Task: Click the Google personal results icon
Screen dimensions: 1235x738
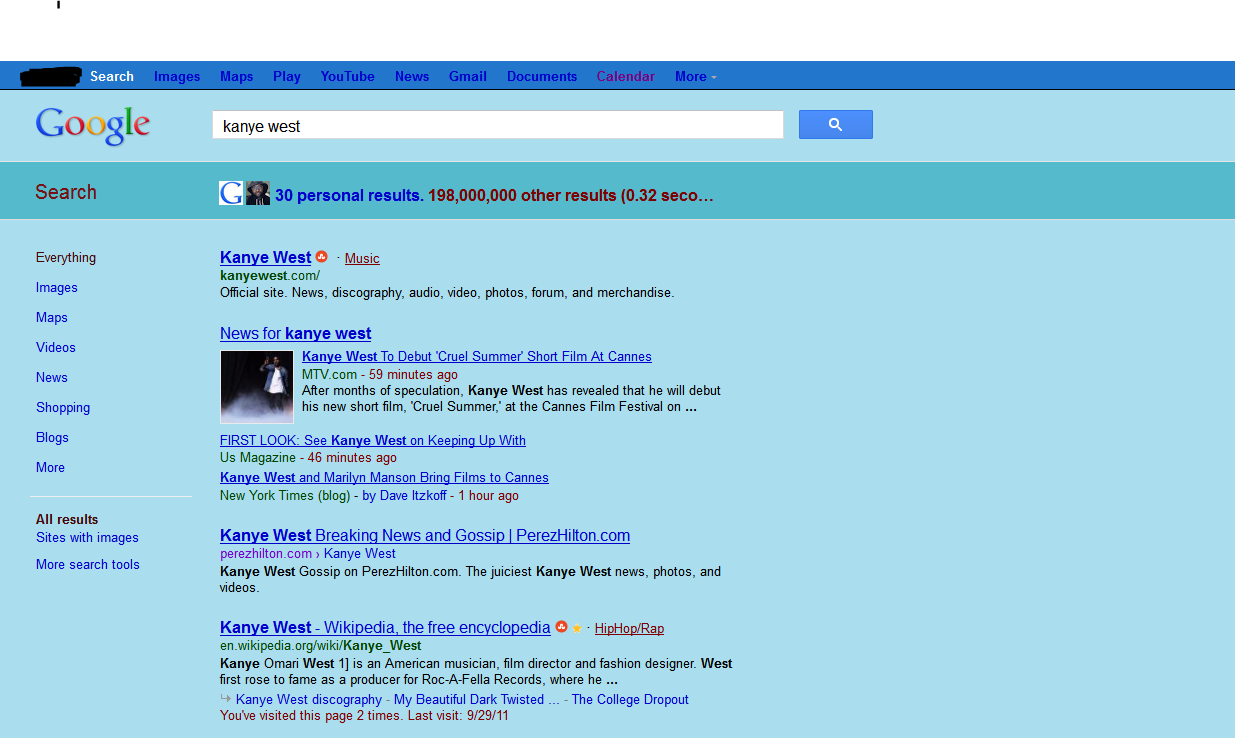Action: click(231, 193)
